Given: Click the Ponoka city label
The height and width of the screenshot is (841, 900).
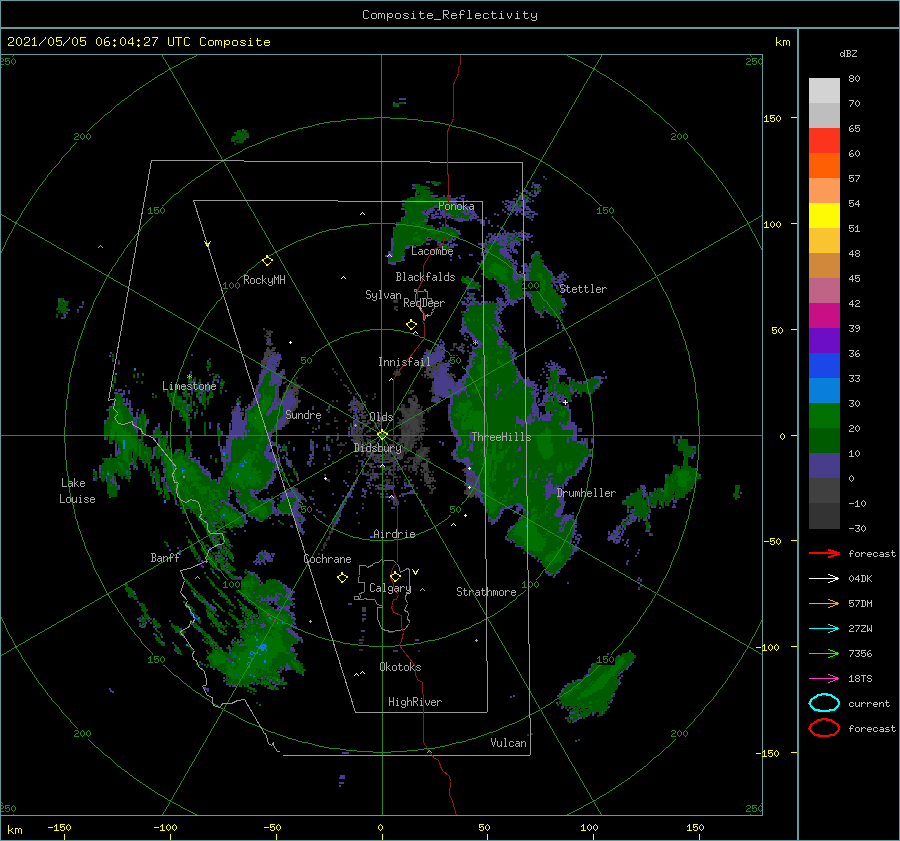Looking at the screenshot, I should [x=456, y=206].
